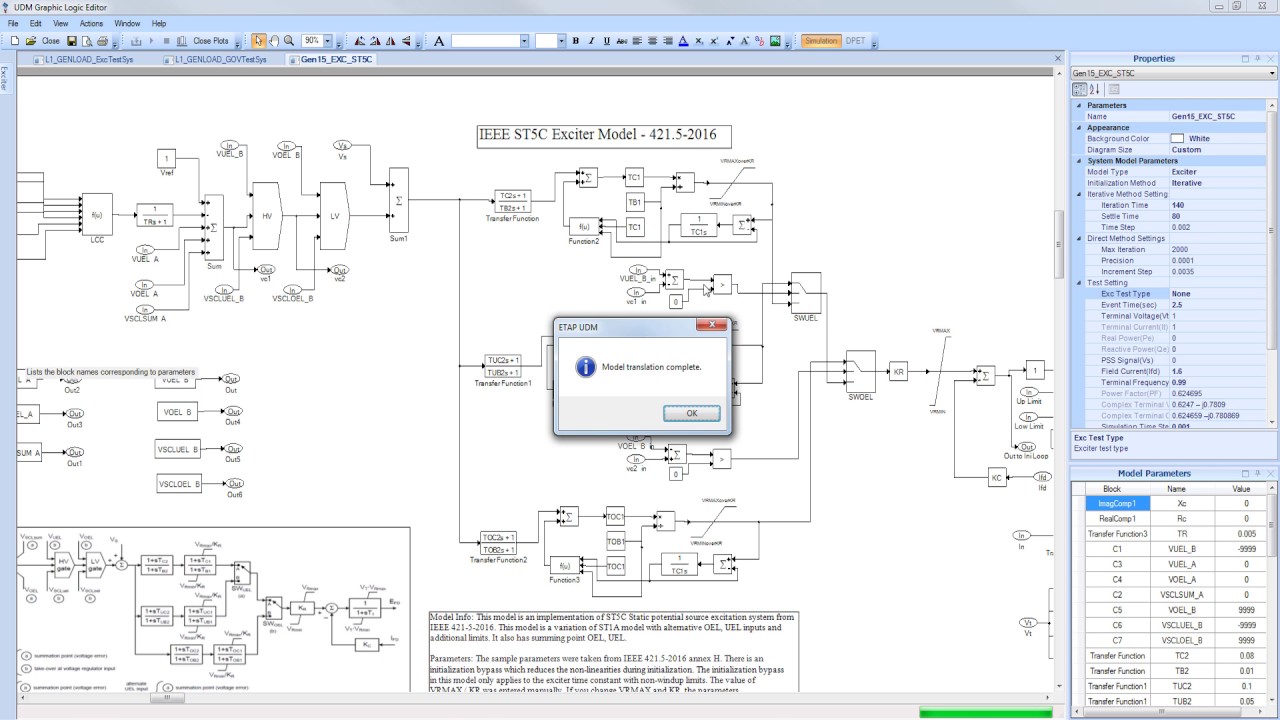1280x720 pixels.
Task: Align text left
Action: tap(637, 41)
